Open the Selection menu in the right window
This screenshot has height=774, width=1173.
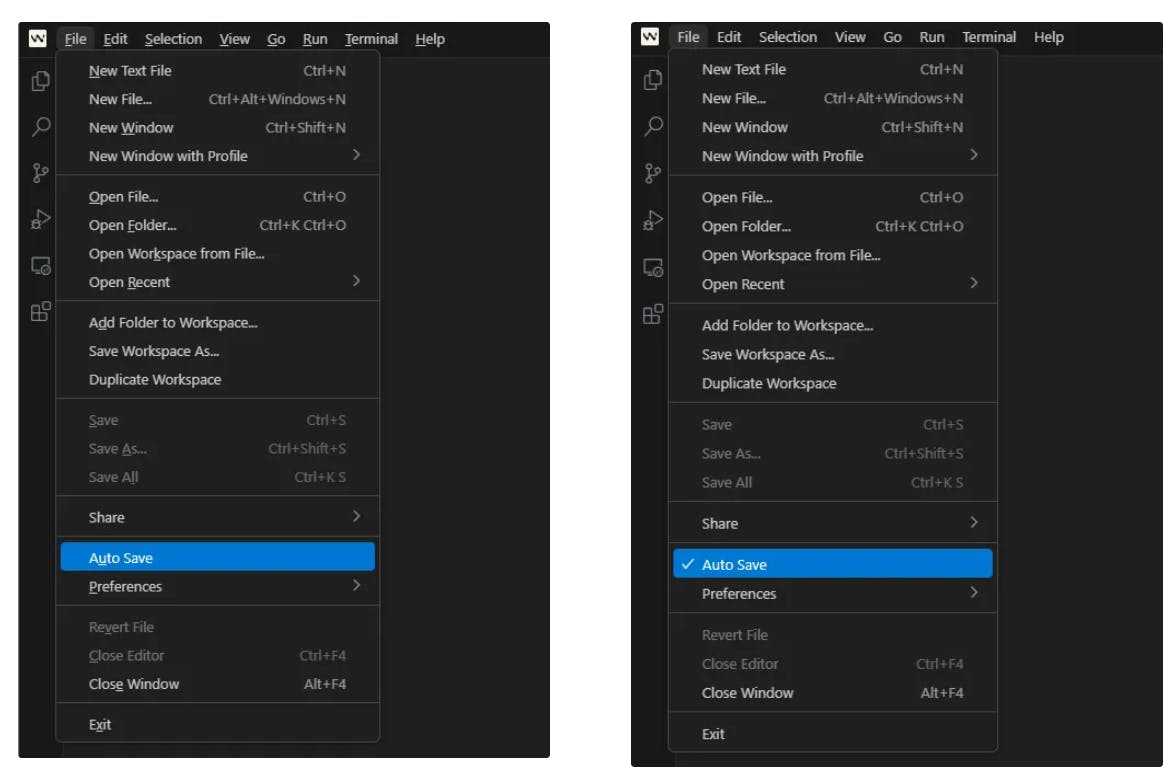[x=787, y=37]
